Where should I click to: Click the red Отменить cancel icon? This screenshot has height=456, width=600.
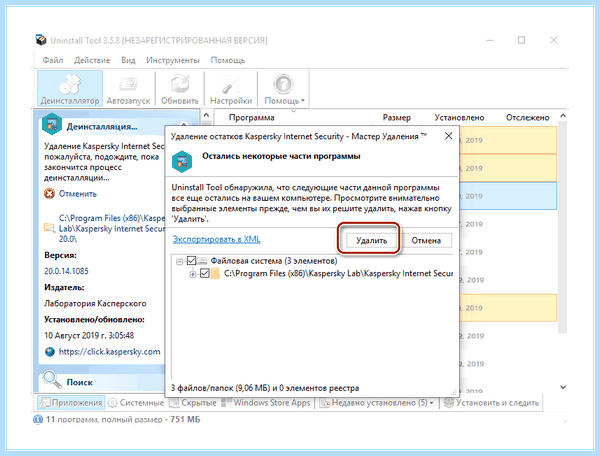(x=49, y=194)
